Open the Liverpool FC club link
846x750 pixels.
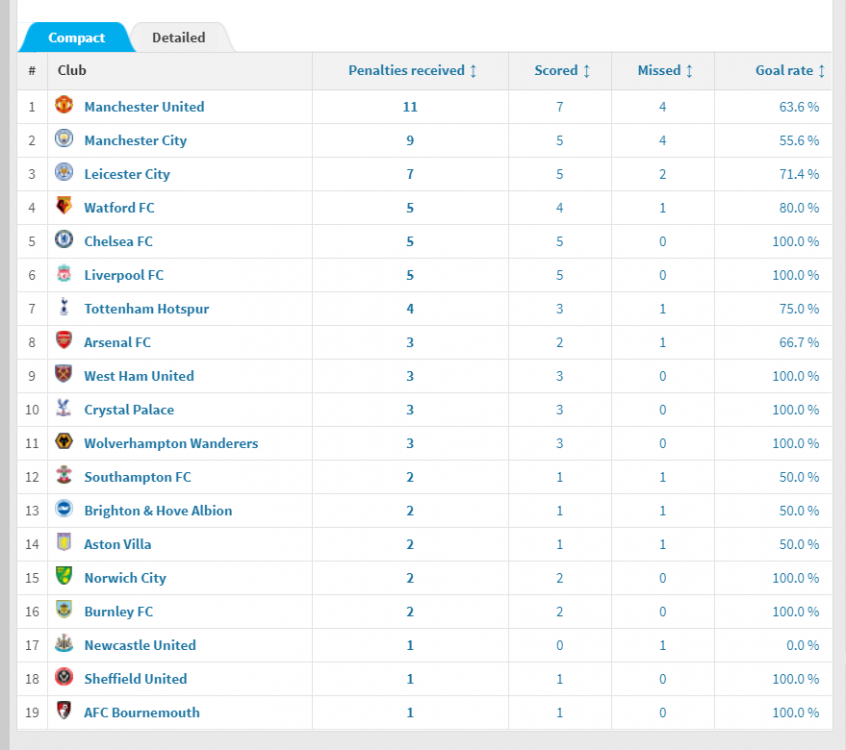(x=123, y=275)
